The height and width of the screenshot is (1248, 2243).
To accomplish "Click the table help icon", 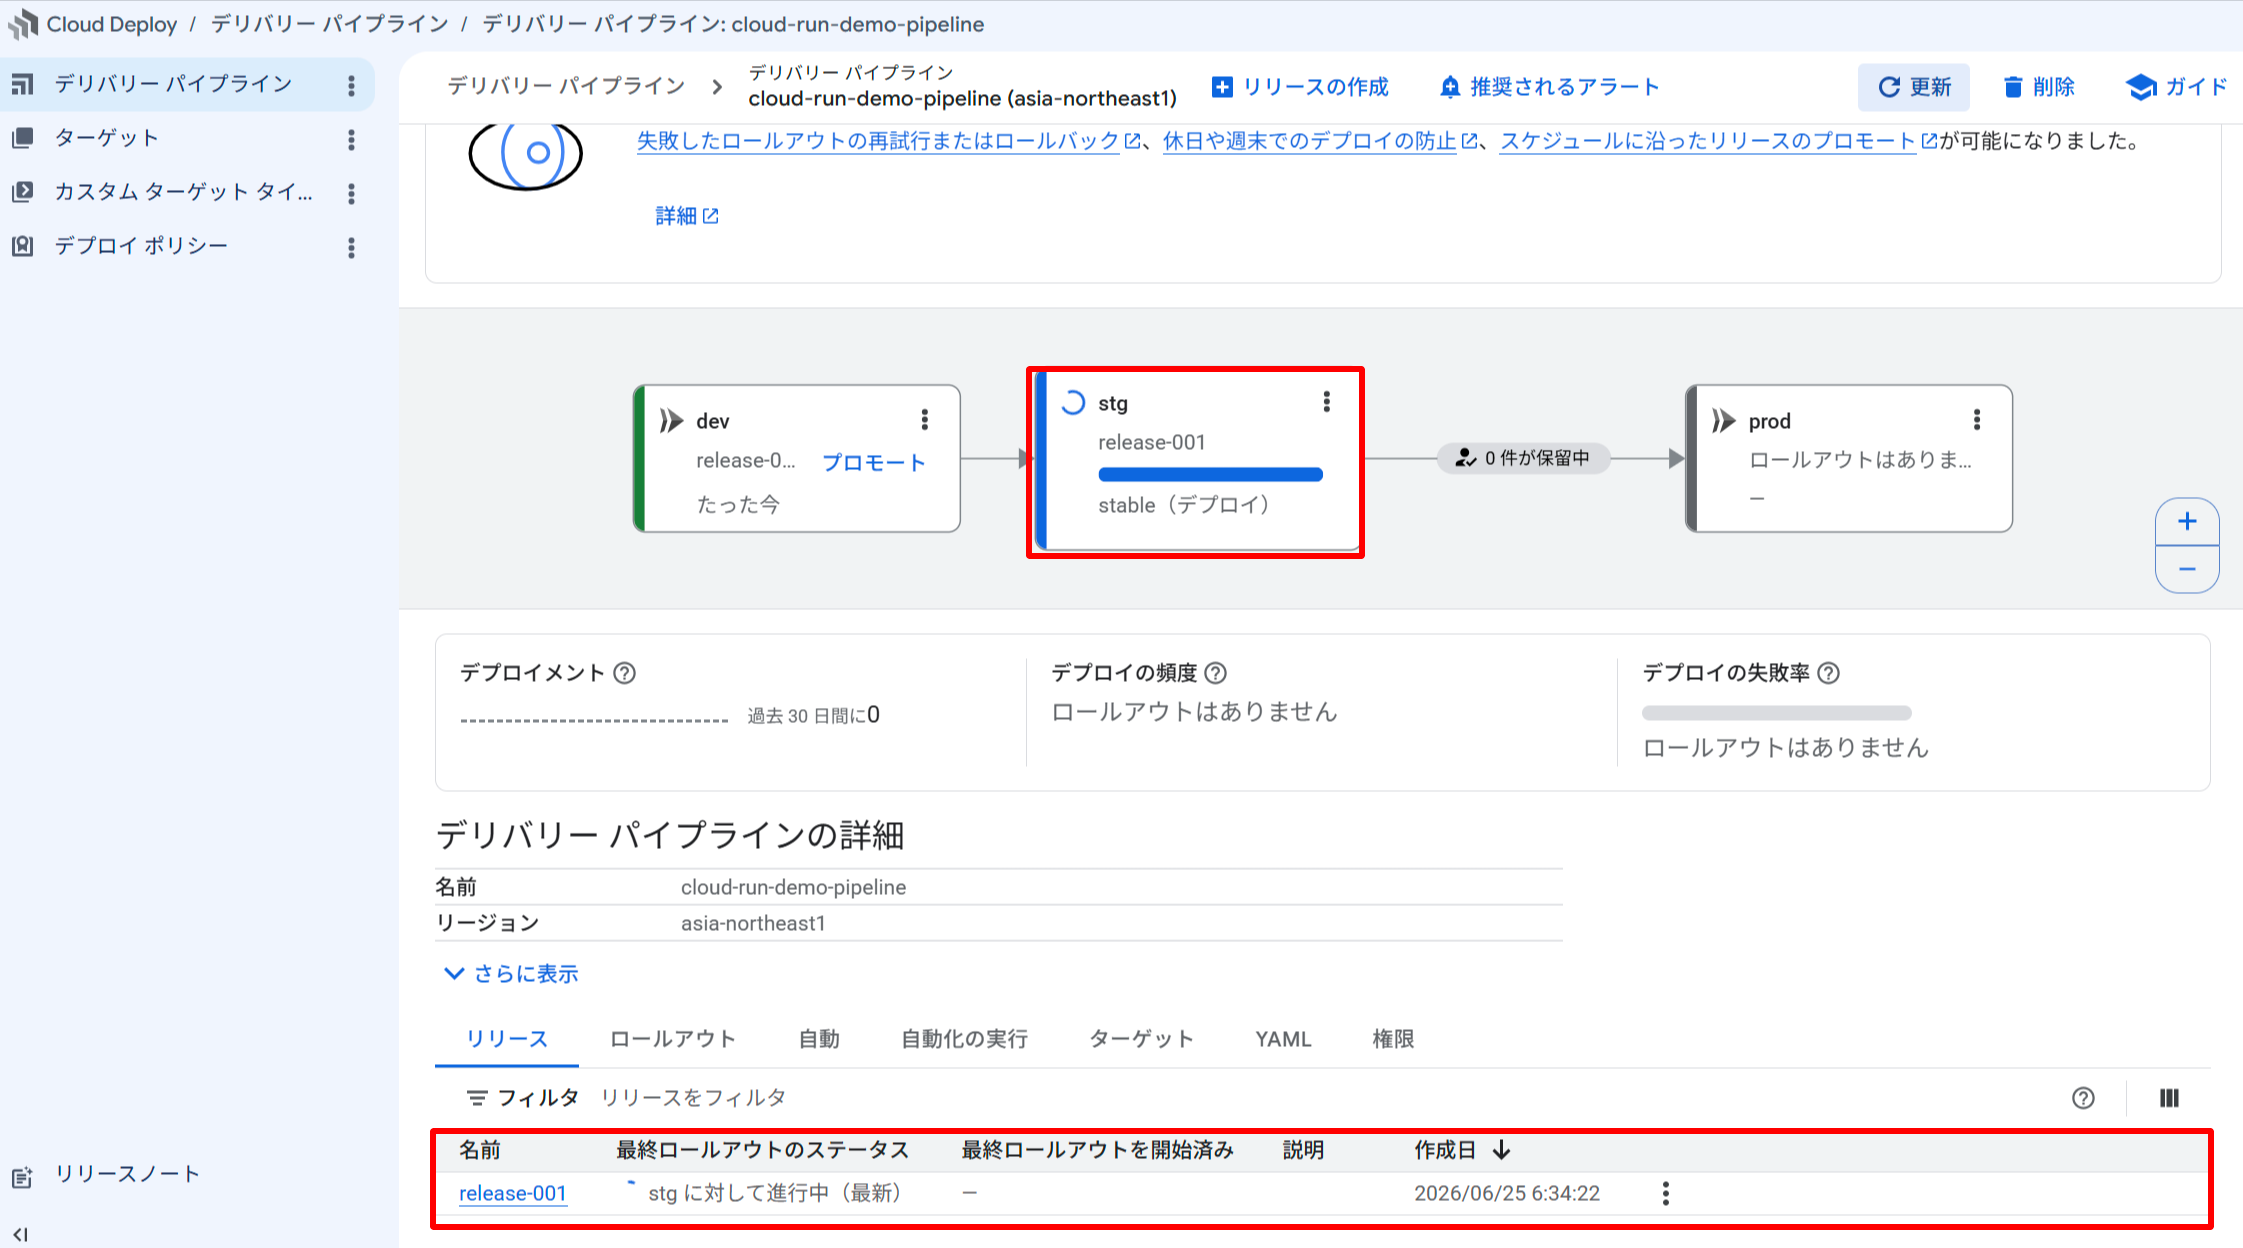I will coord(2083,1098).
